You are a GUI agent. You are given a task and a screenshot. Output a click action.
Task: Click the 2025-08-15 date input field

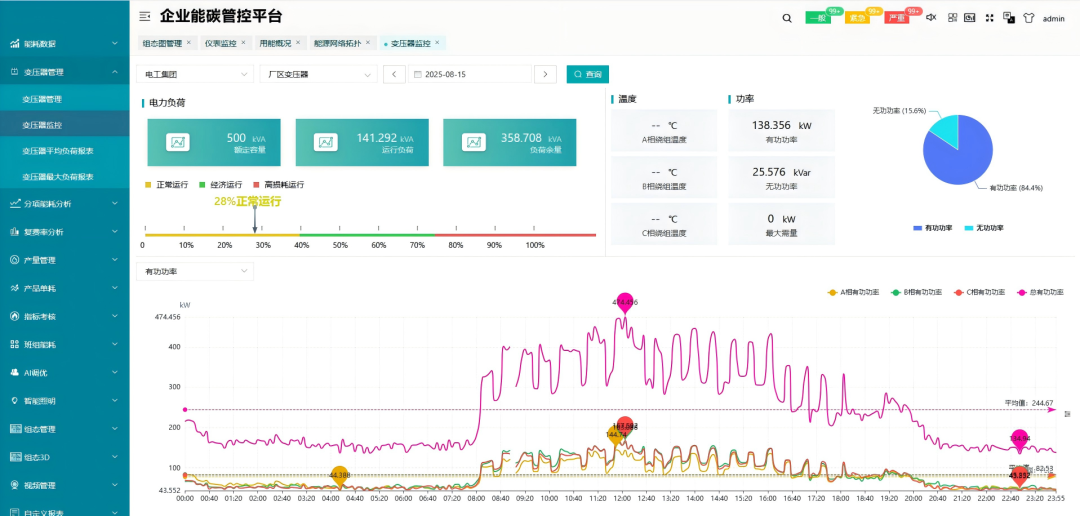point(468,74)
